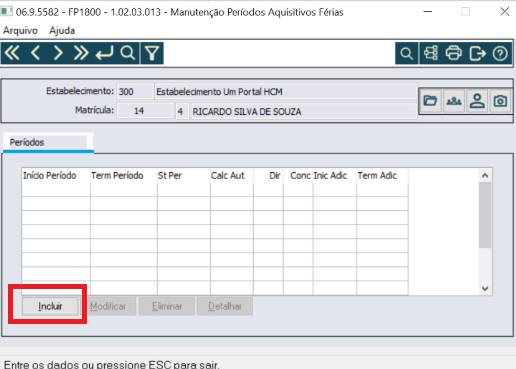Click the go-to record return arrow icon
The image size is (516, 369).
(104, 53)
